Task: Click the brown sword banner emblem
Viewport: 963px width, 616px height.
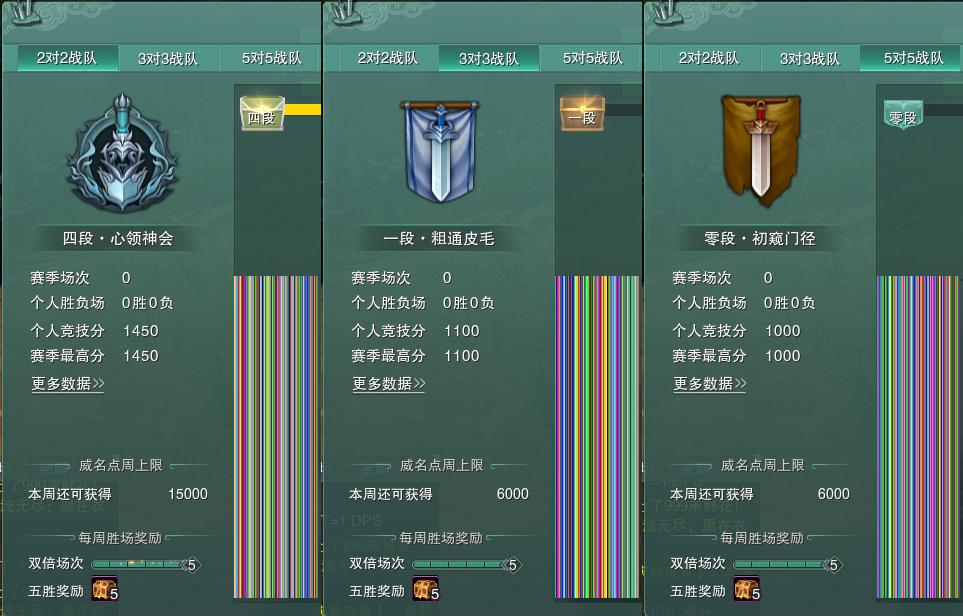Action: 761,148
